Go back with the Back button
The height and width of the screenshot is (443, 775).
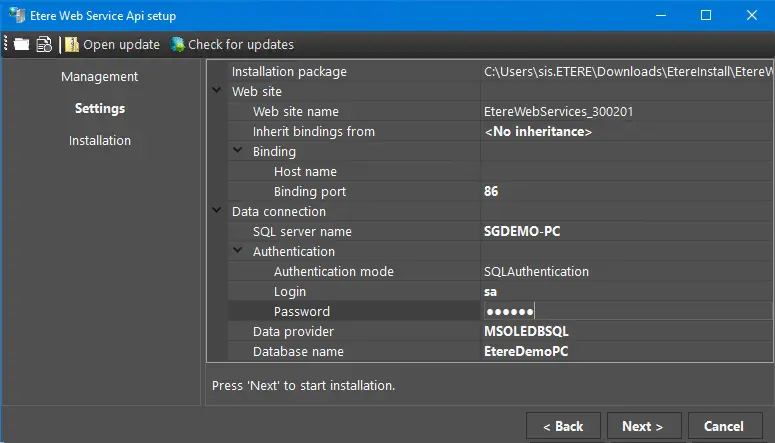coord(562,426)
